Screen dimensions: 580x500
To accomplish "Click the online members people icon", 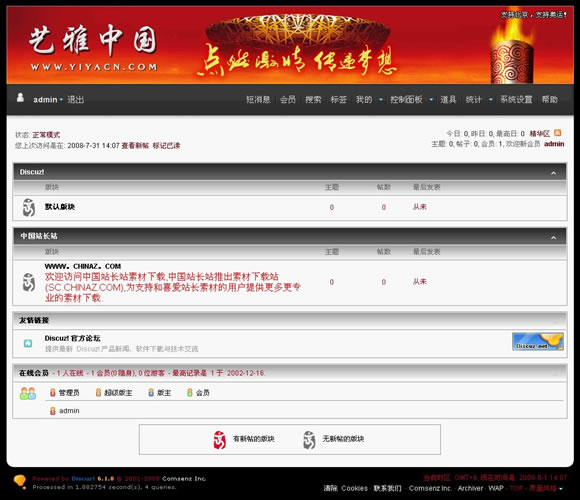I will [28, 393].
